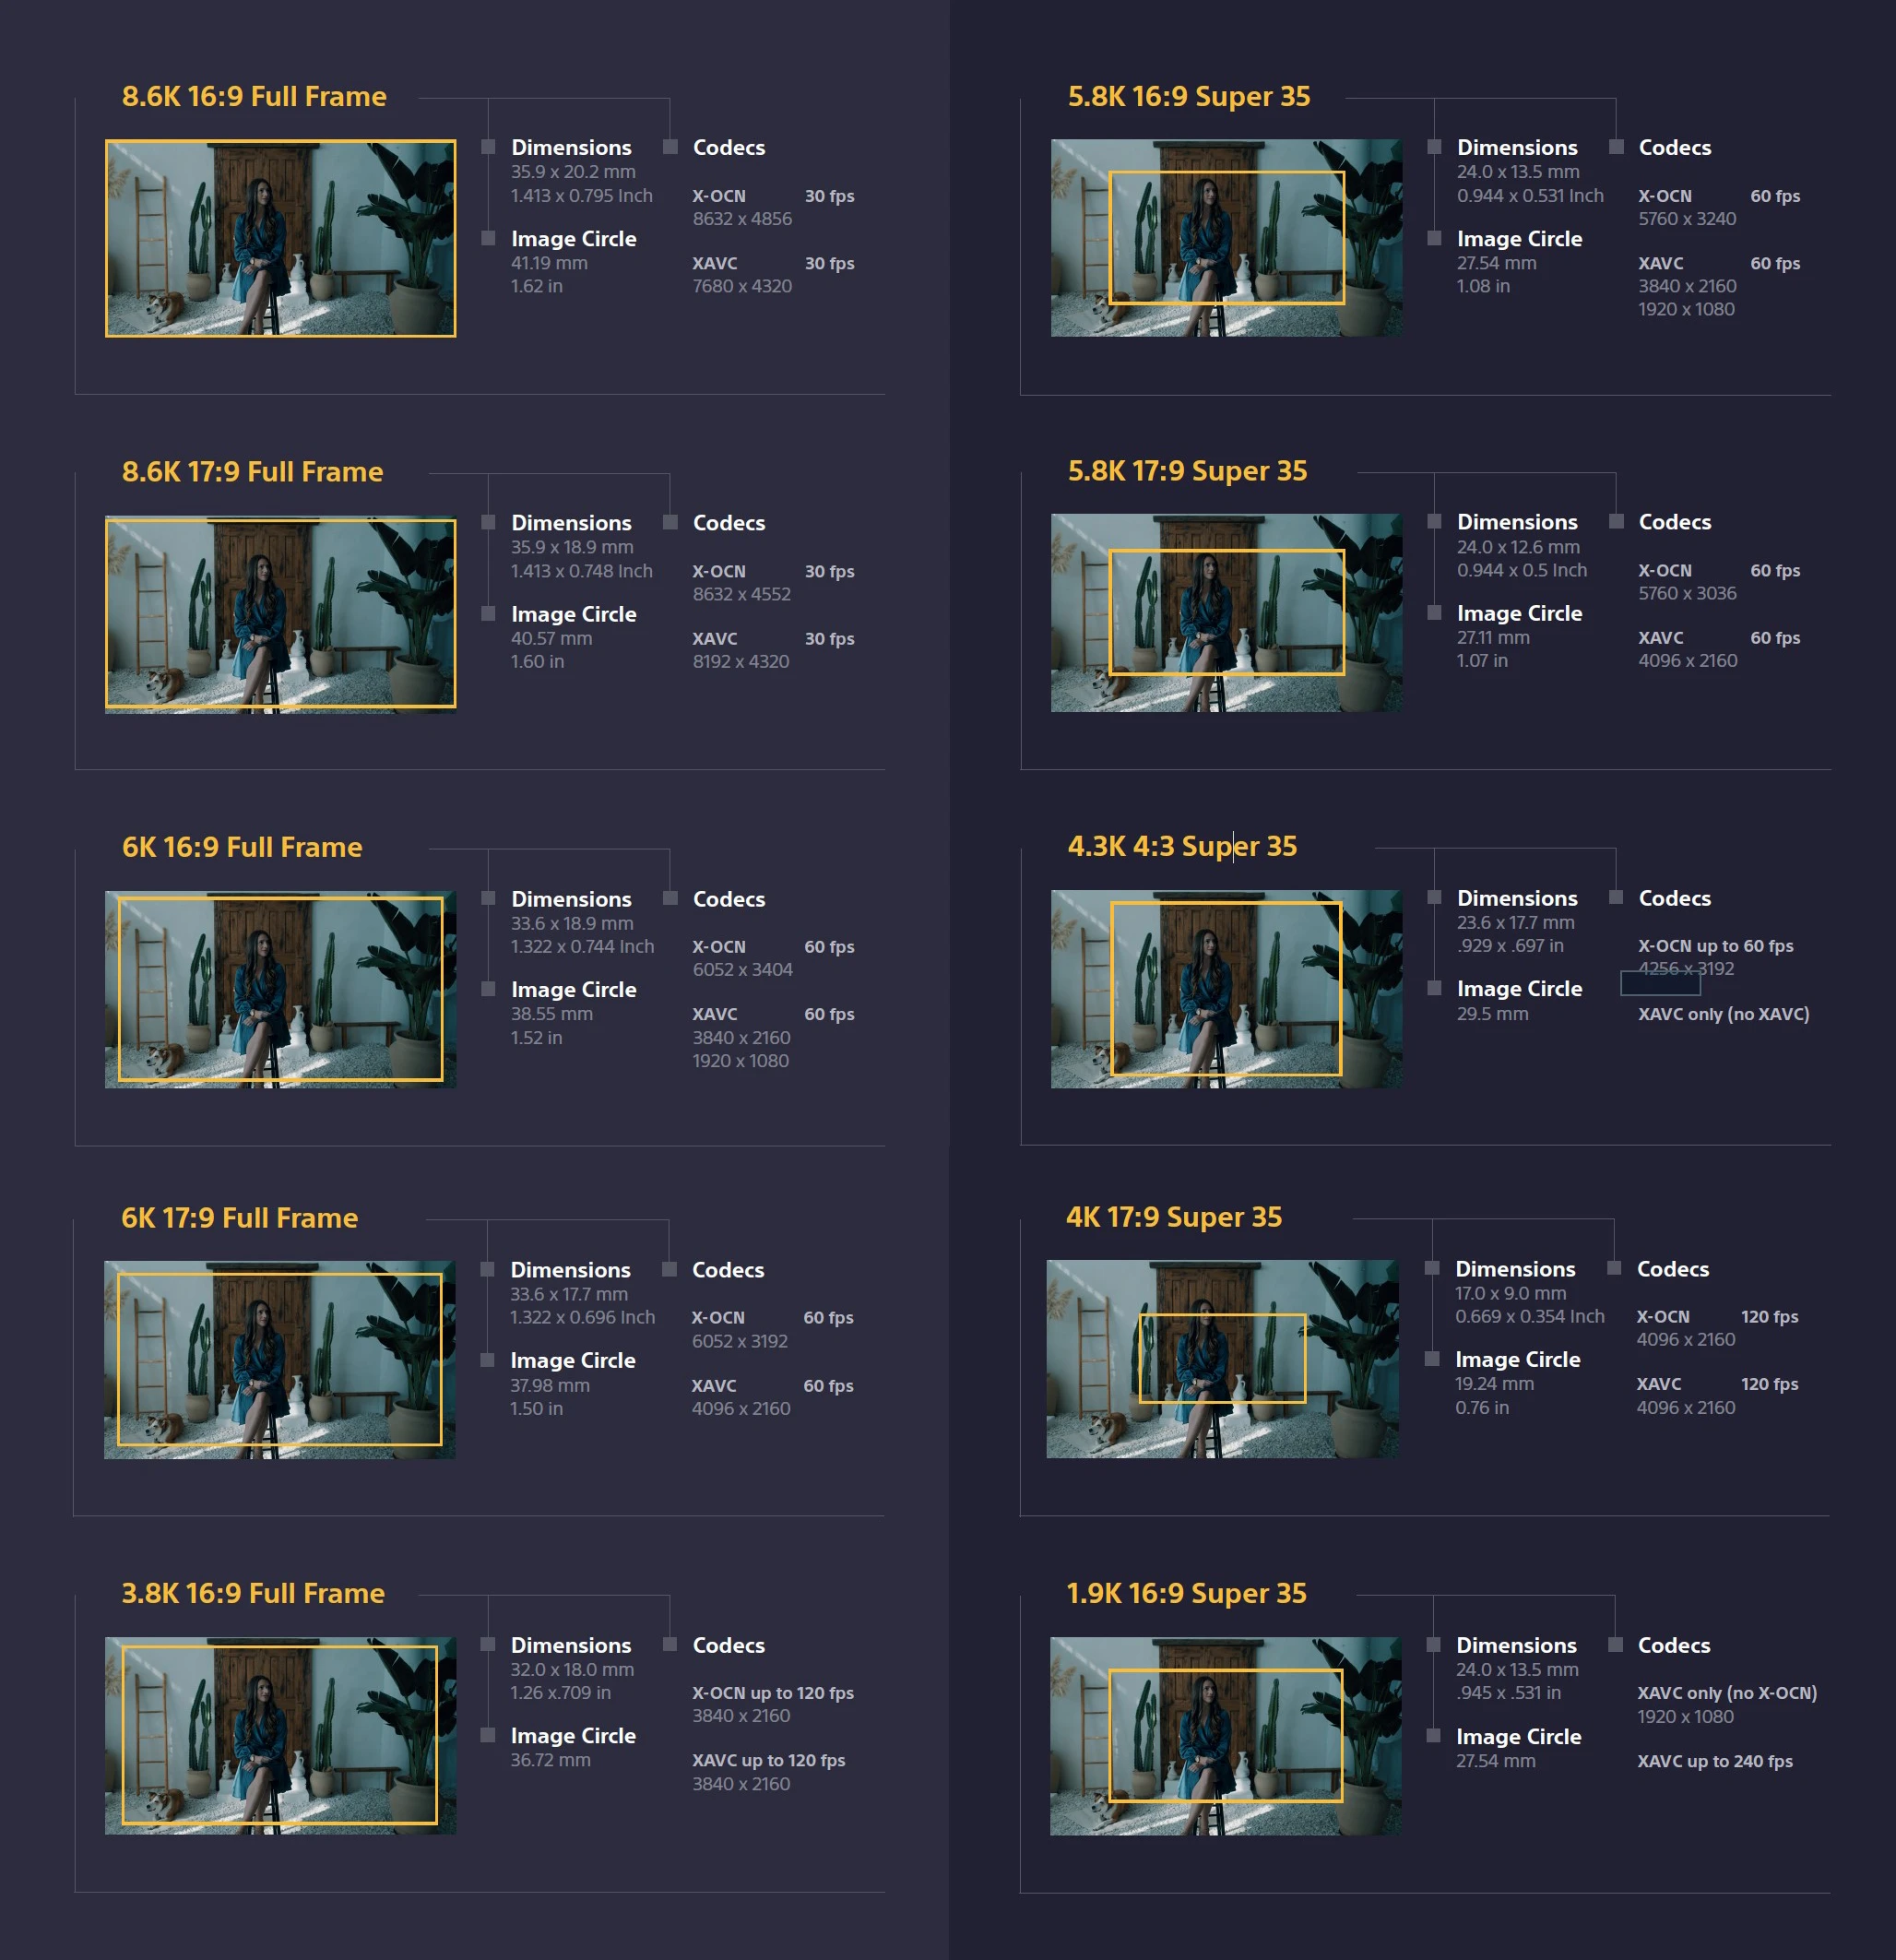Click the '0.944 x 0.531 Inch' value
The height and width of the screenshot is (1960, 1896).
pos(1529,195)
